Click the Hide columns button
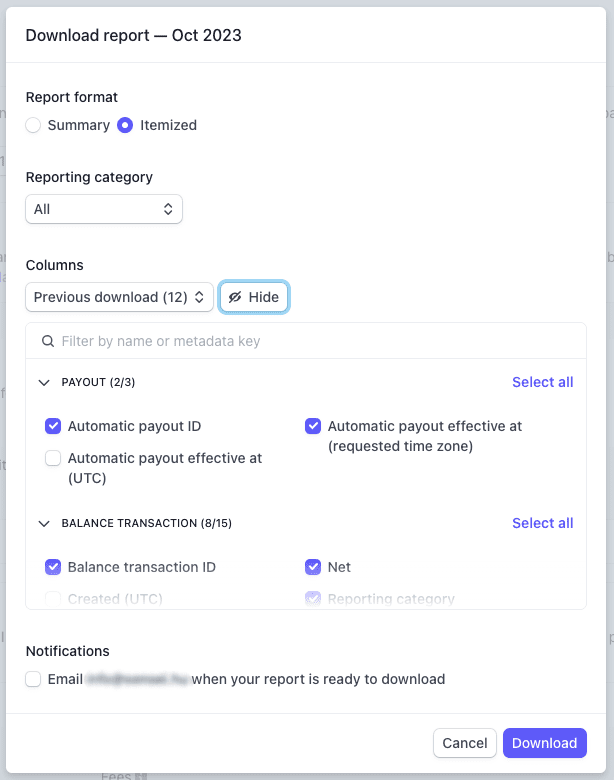Screen dimensions: 614x780 (254, 297)
